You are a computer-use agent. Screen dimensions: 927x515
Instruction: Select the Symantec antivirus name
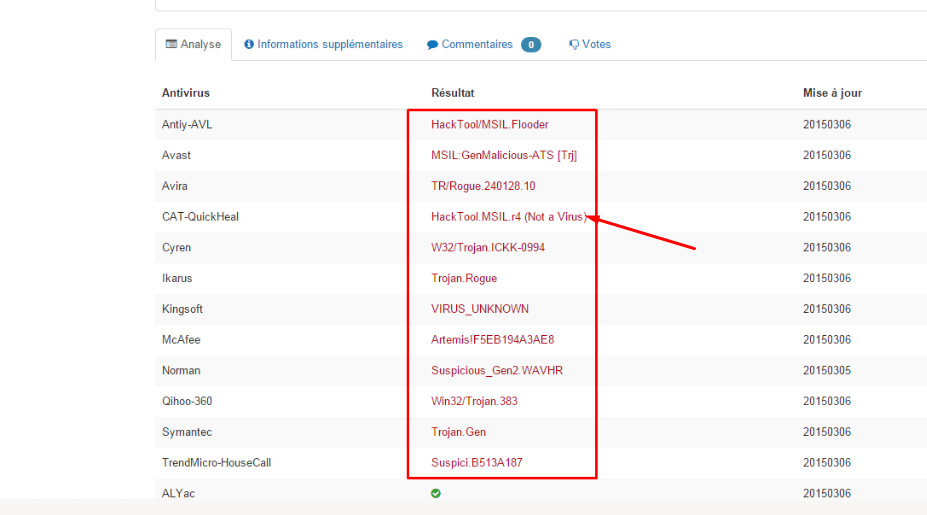point(187,432)
